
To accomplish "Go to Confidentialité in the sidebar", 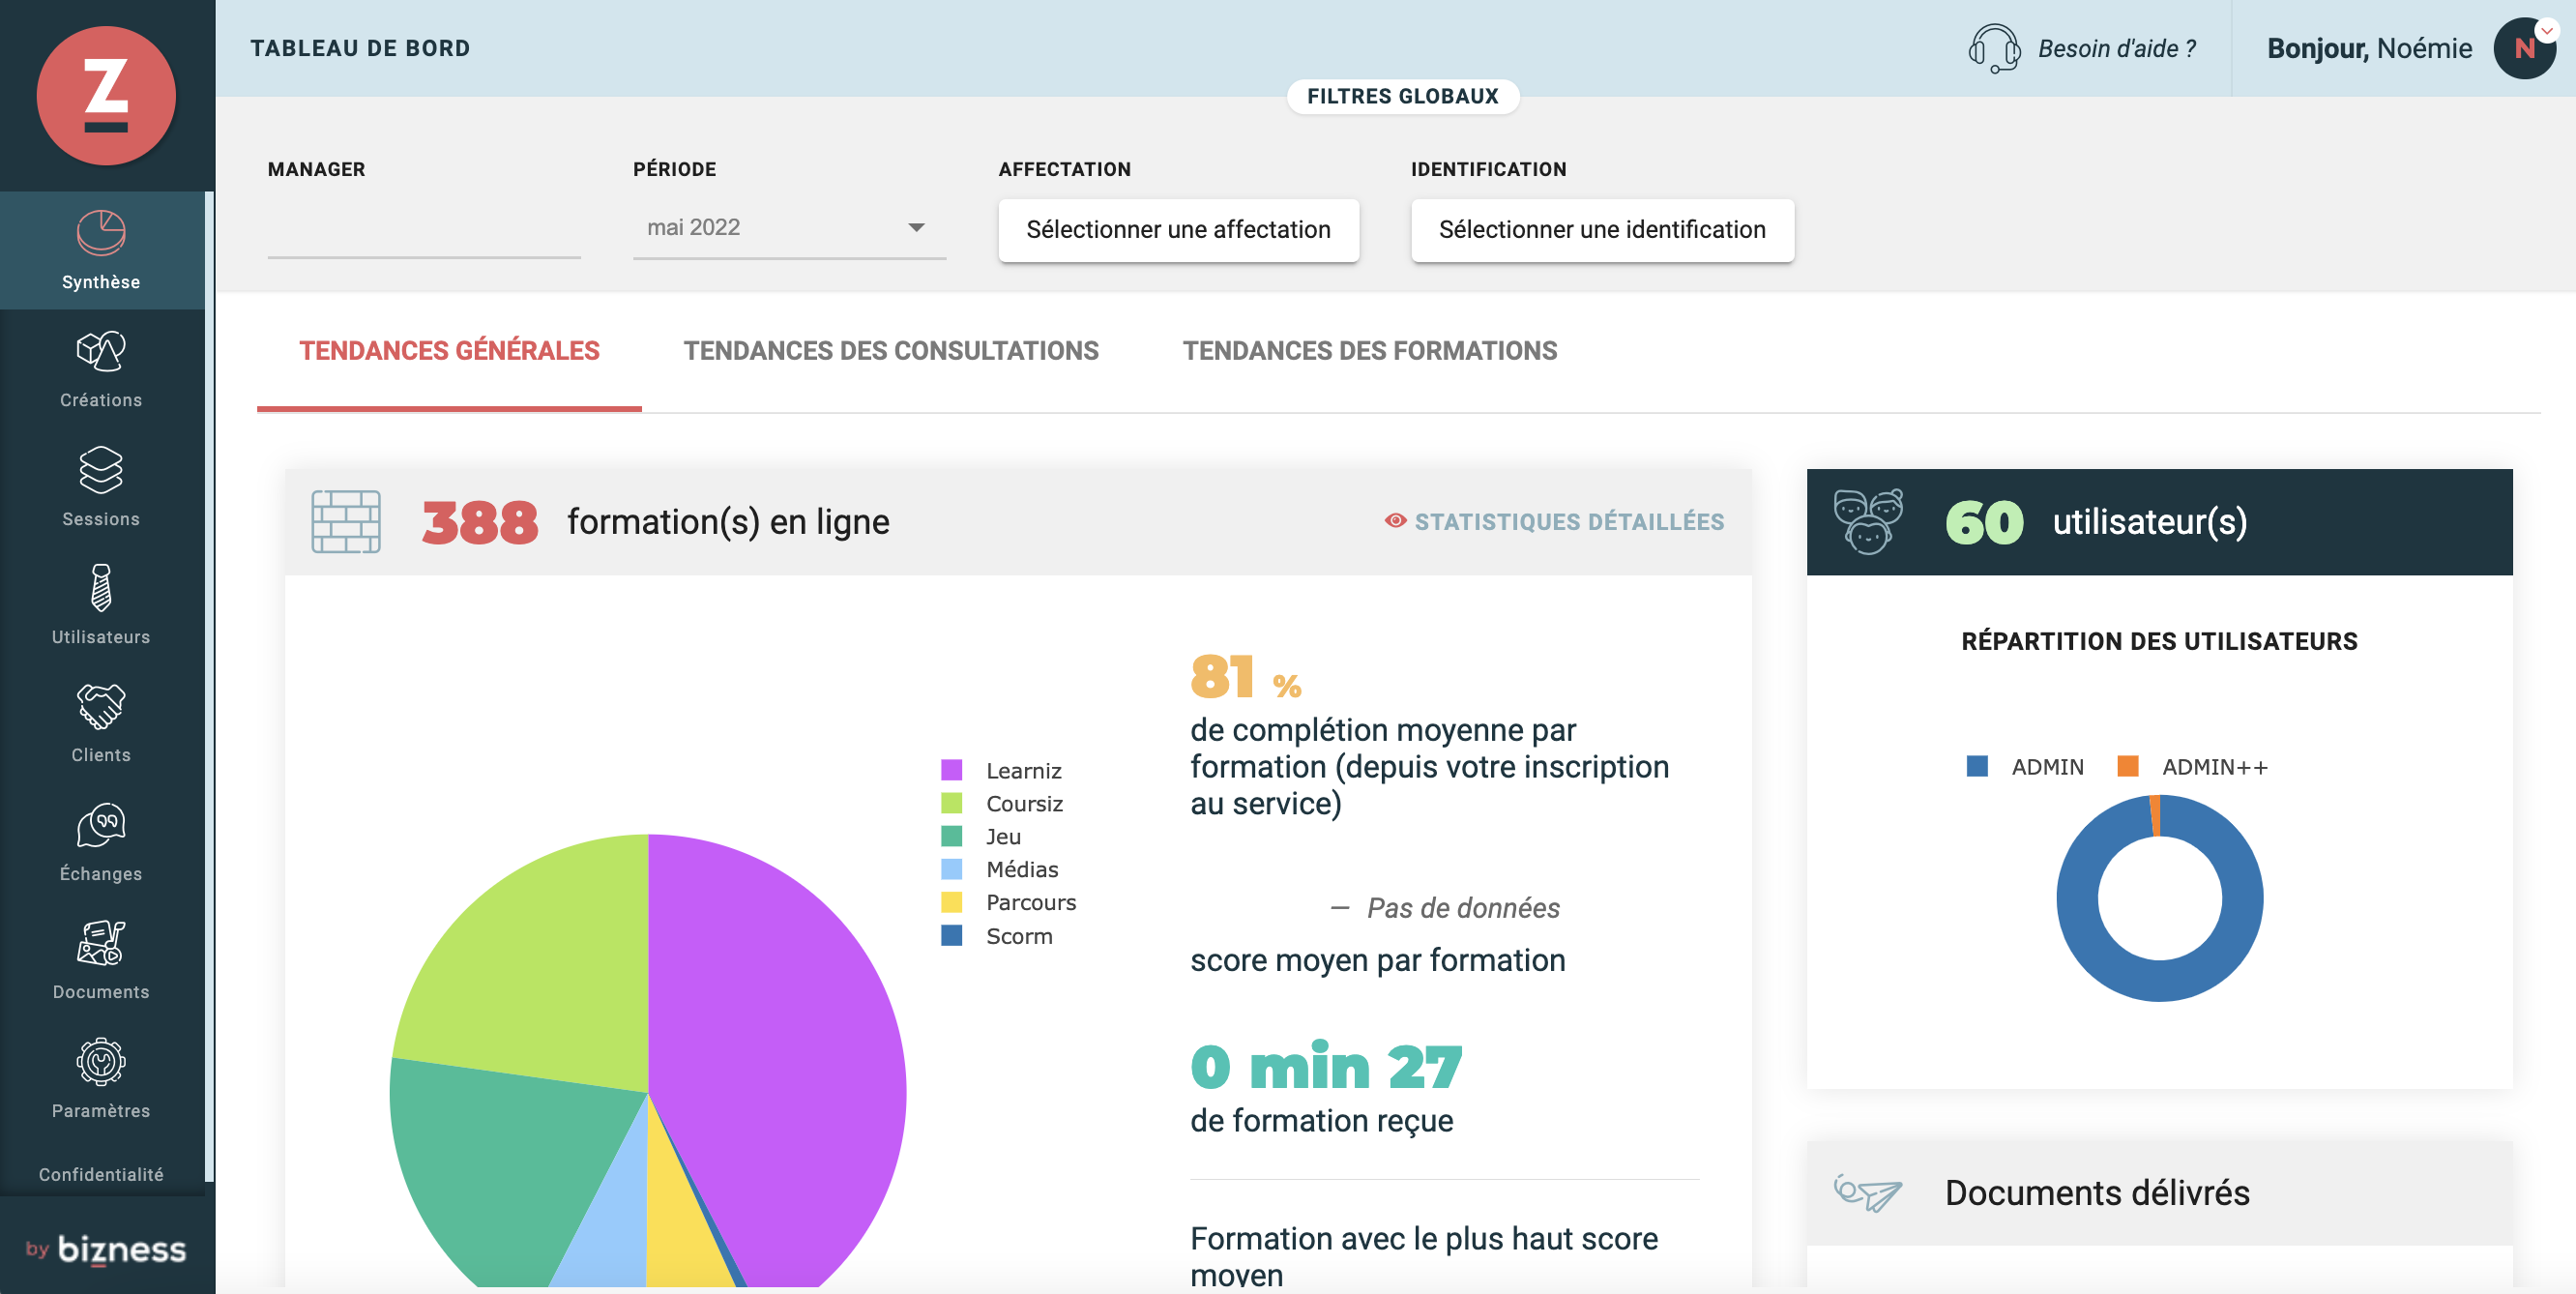I will tap(101, 1175).
